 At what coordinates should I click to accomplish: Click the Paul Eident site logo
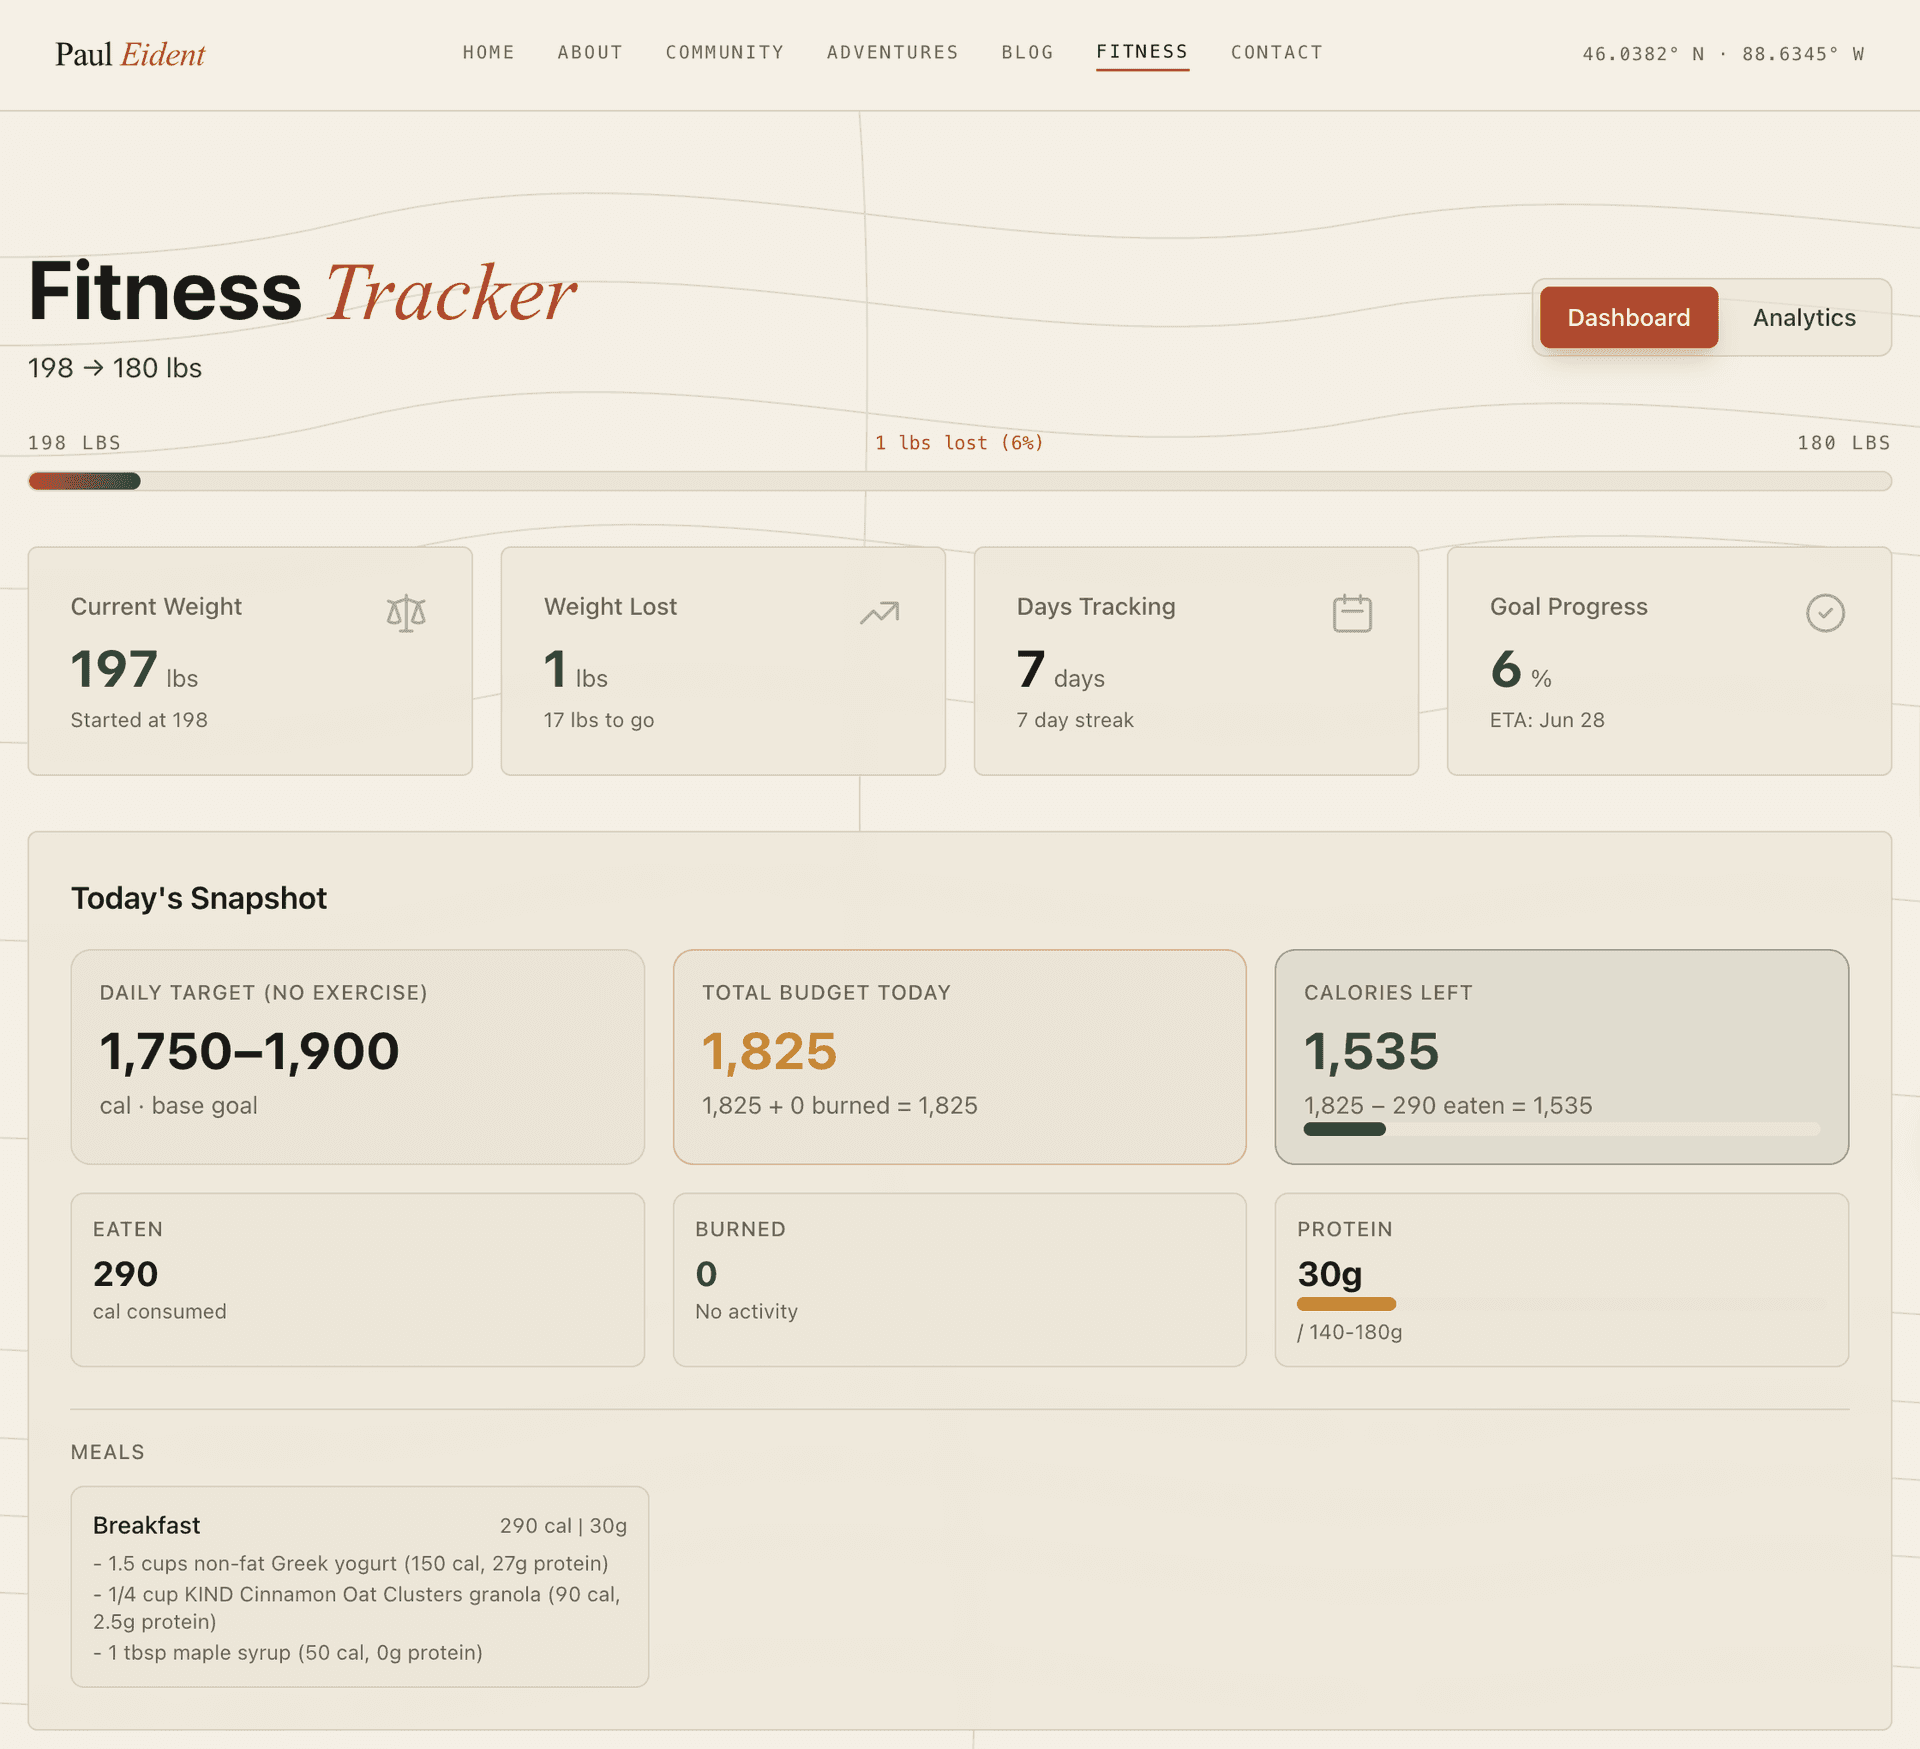click(x=130, y=54)
